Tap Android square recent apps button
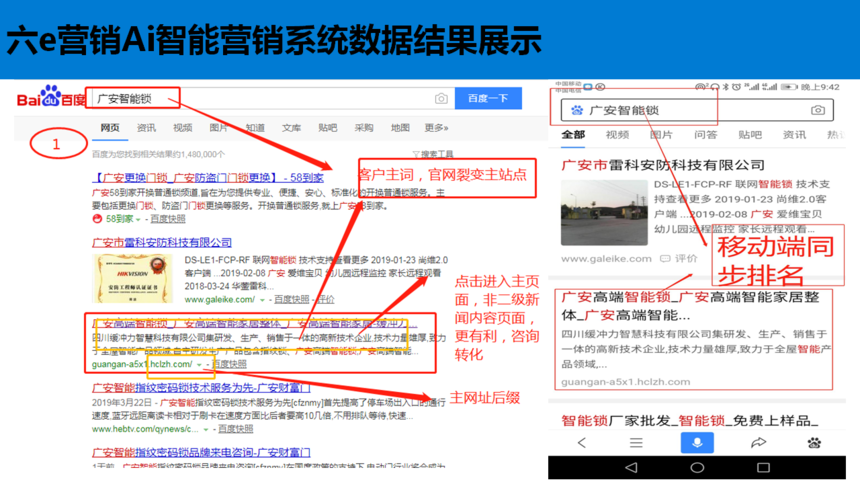The height and width of the screenshot is (484, 860). click(763, 468)
